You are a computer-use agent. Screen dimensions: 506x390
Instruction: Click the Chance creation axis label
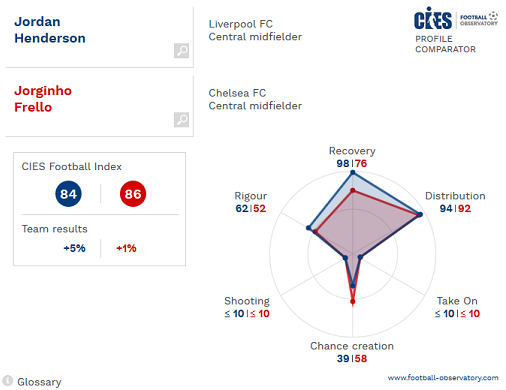pos(352,346)
